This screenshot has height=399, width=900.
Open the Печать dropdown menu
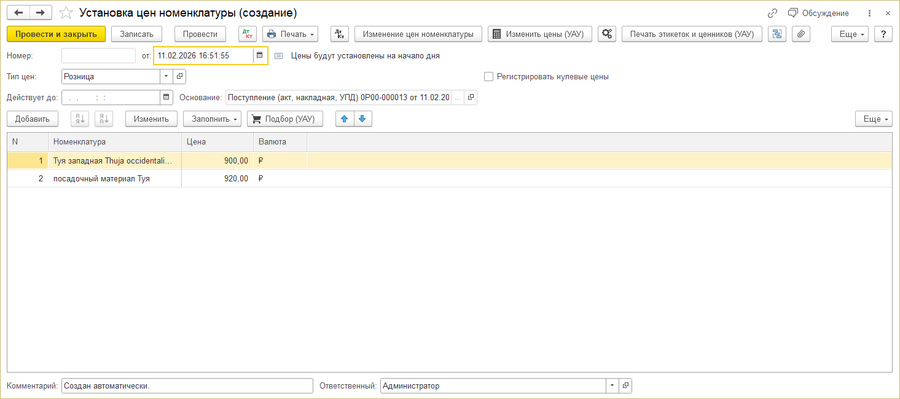(x=290, y=34)
